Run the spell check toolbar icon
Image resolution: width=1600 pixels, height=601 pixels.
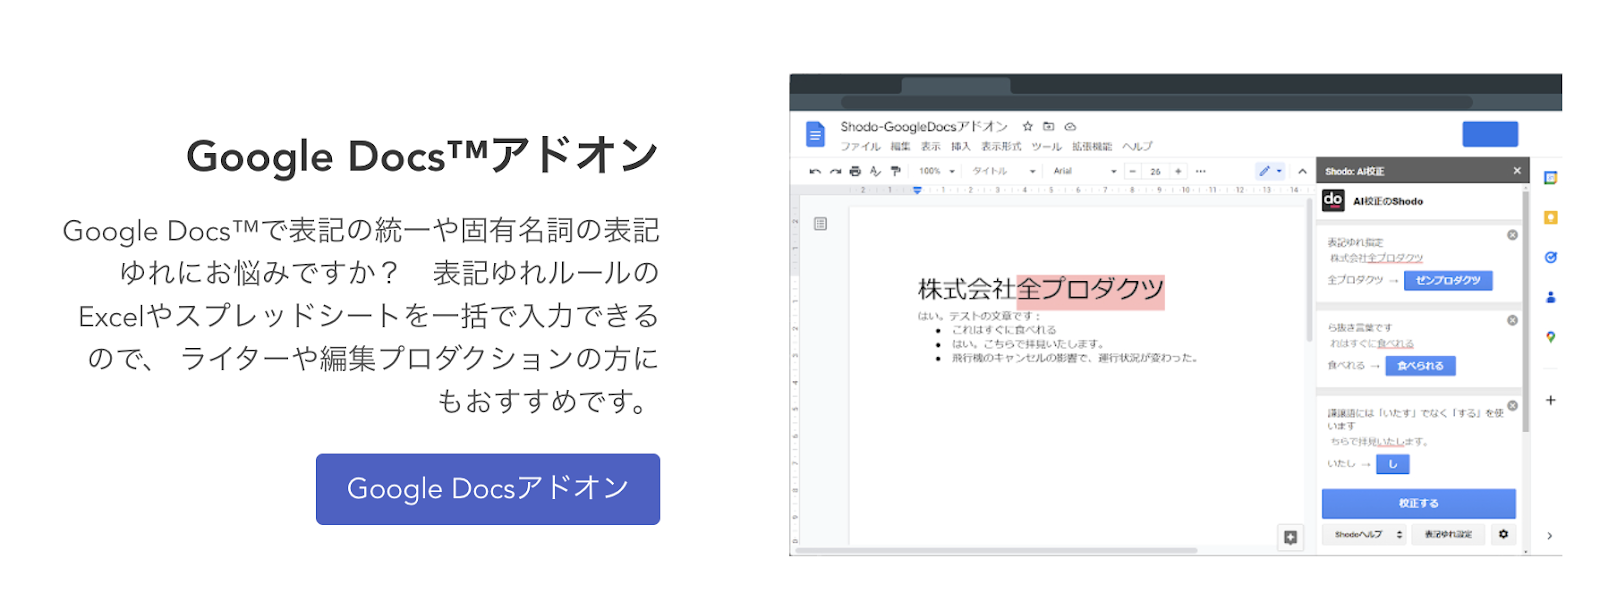tap(875, 171)
